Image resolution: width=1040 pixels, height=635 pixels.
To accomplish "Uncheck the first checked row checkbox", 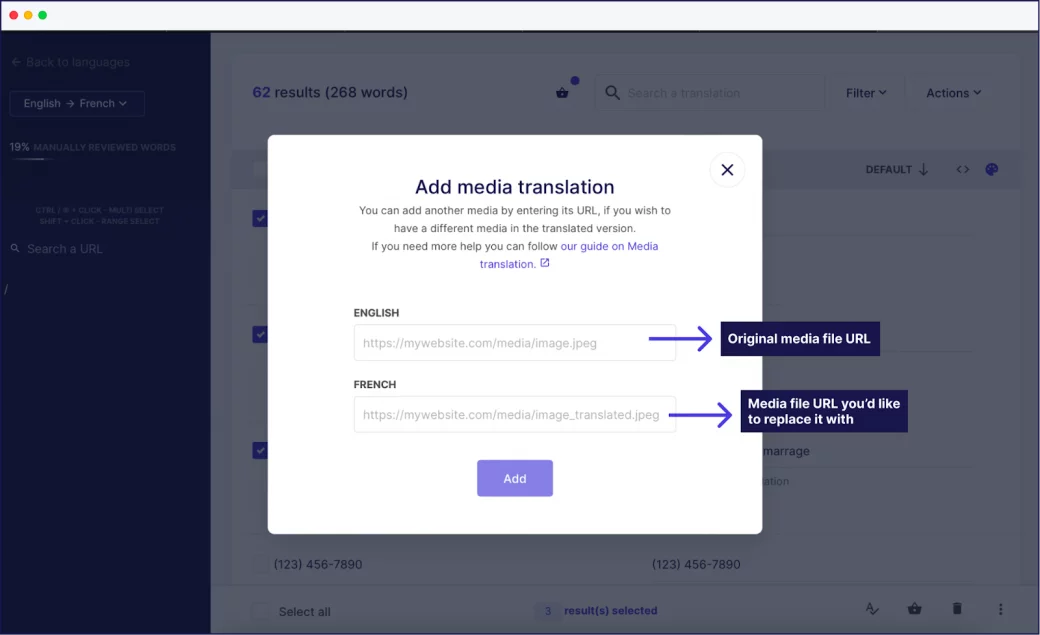I will pyautogui.click(x=260, y=218).
